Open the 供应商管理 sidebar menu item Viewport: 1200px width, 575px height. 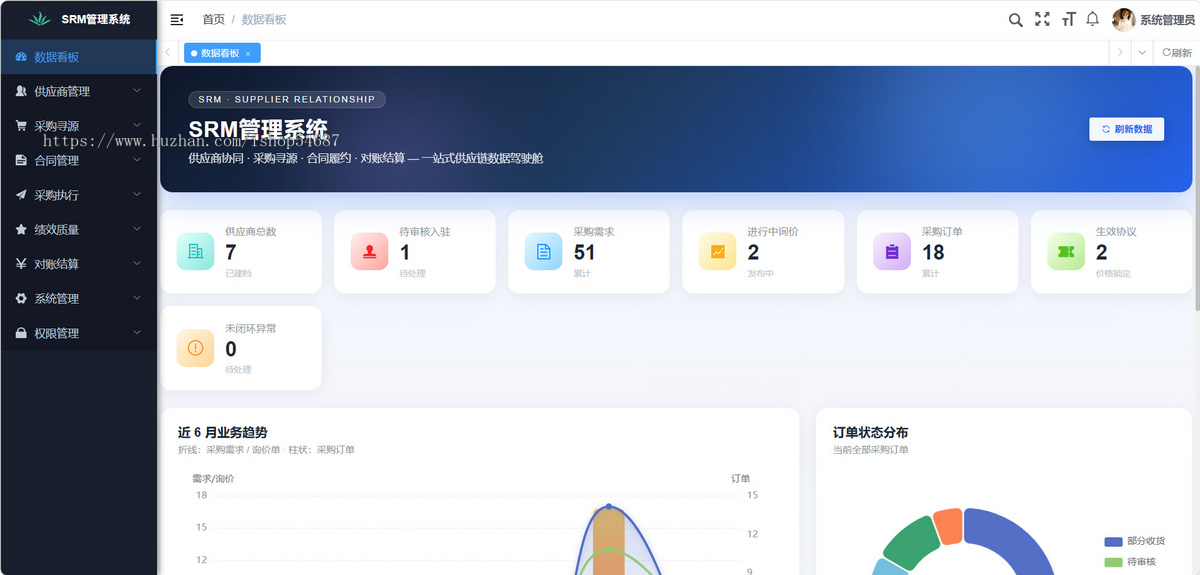pyautogui.click(x=78, y=91)
